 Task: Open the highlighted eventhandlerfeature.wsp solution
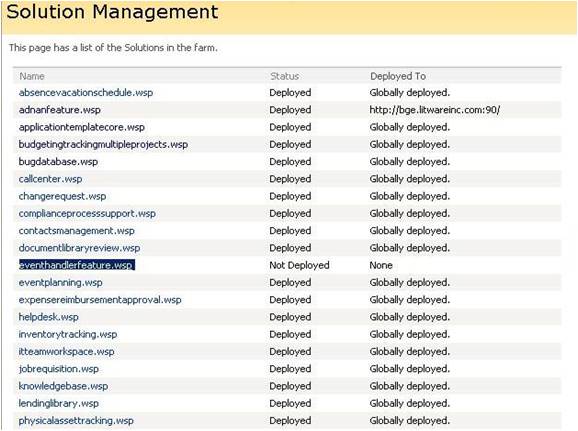click(77, 265)
